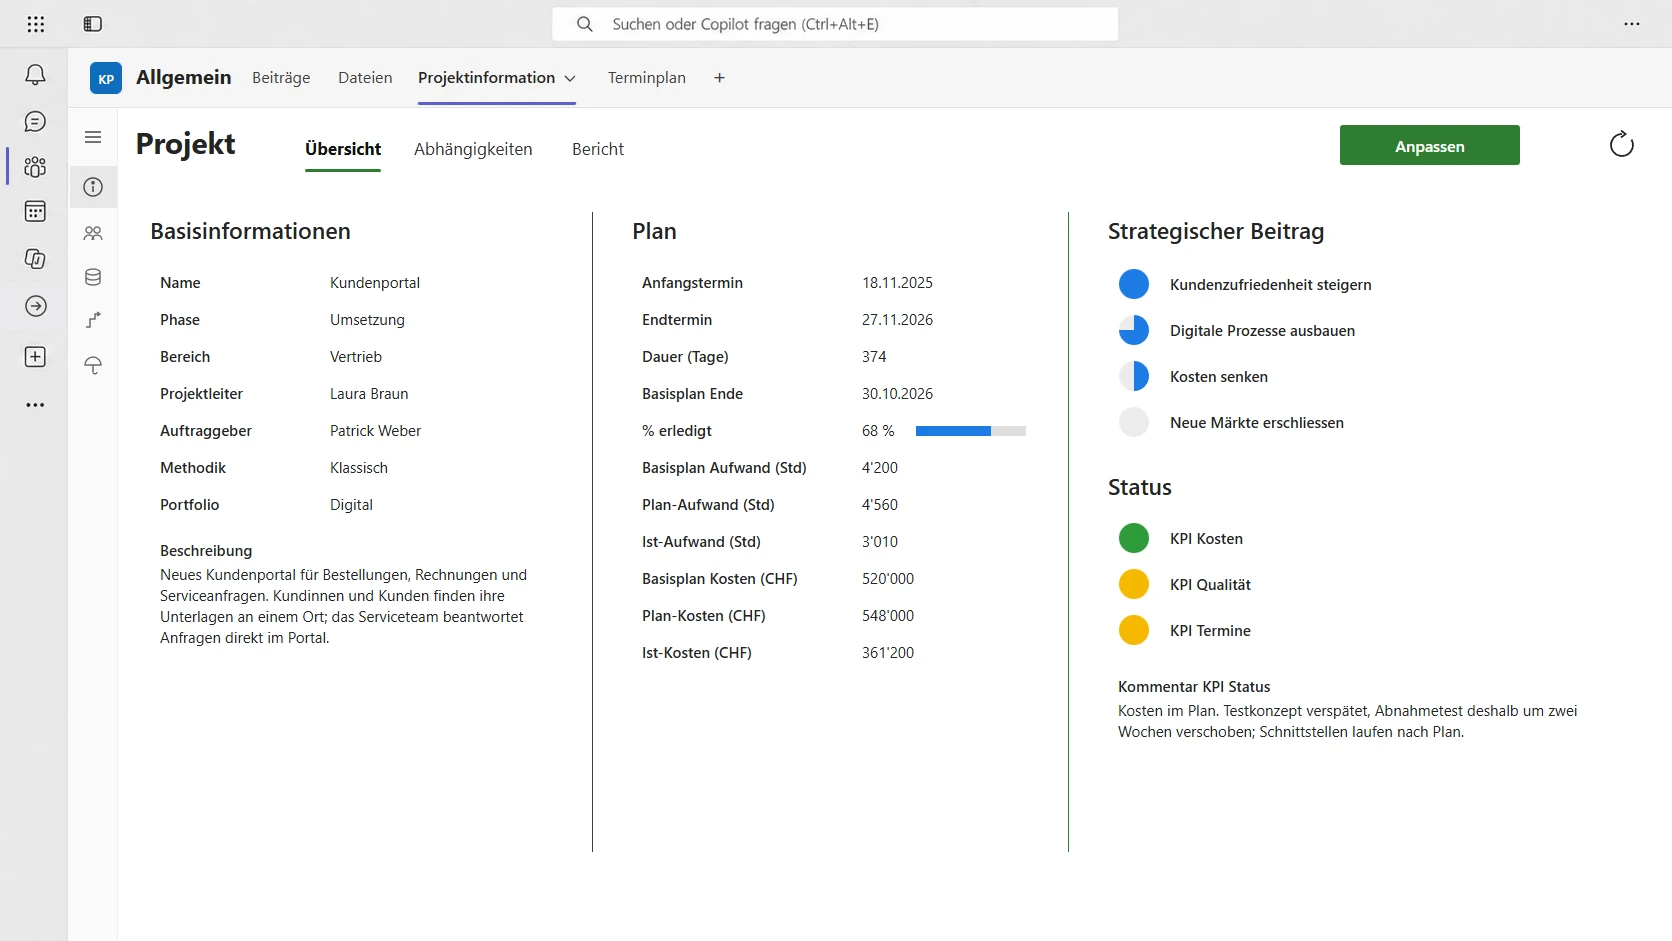
Task: Click the Endtermin value 27.11.2026
Action: 897,320
